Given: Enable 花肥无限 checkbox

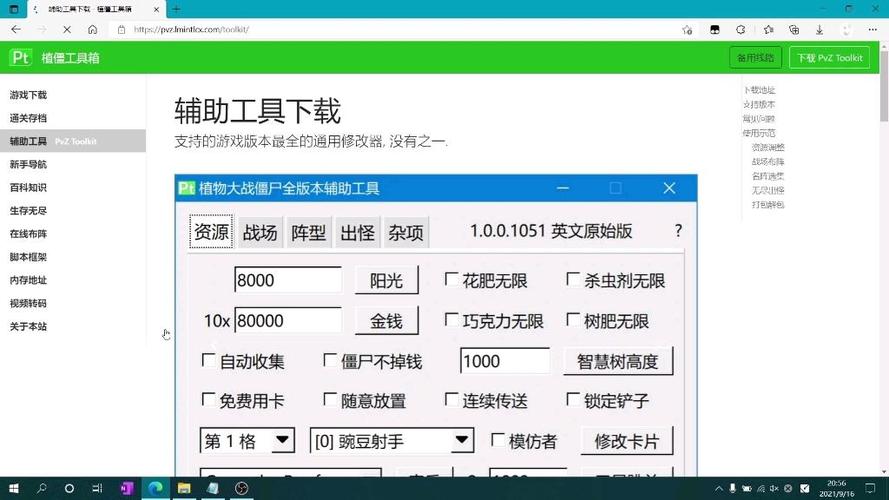Looking at the screenshot, I should coord(451,279).
